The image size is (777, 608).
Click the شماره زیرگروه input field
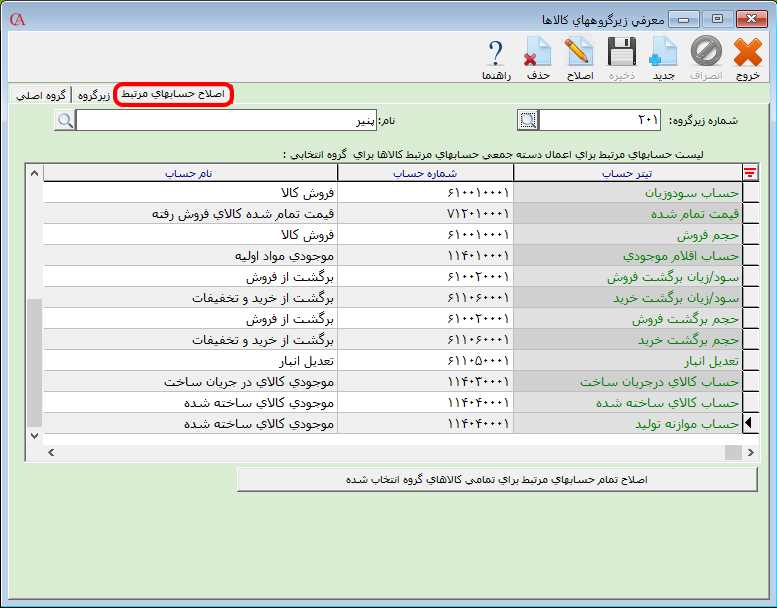pos(600,120)
